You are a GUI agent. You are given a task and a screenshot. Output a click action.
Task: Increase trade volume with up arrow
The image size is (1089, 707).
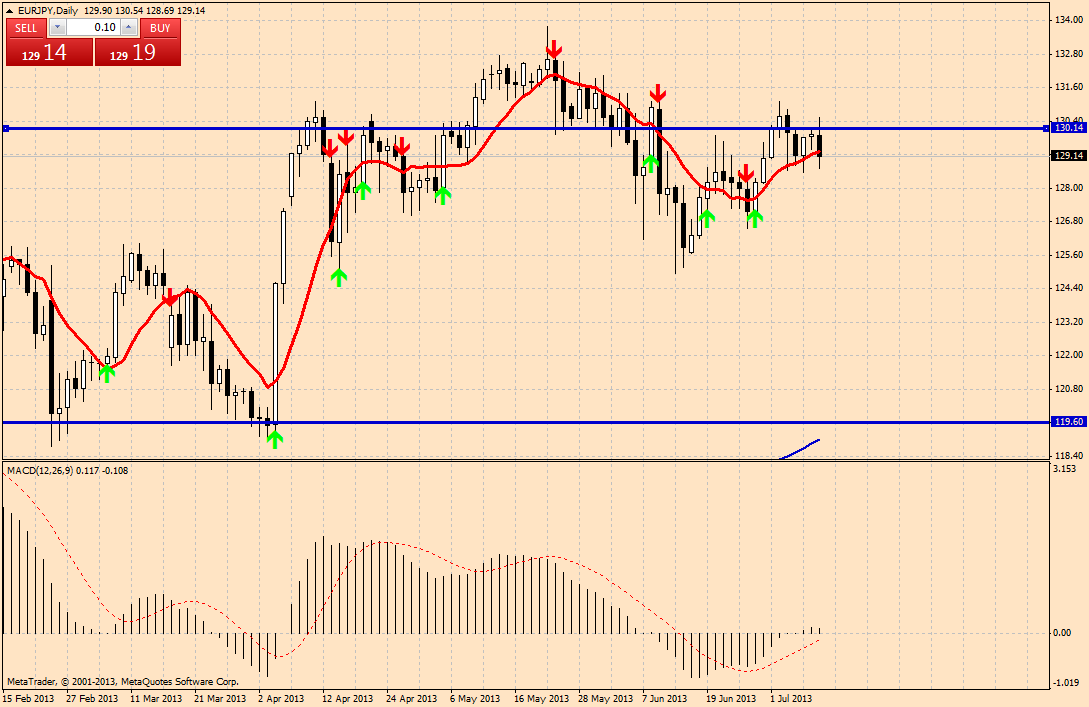tap(128, 28)
